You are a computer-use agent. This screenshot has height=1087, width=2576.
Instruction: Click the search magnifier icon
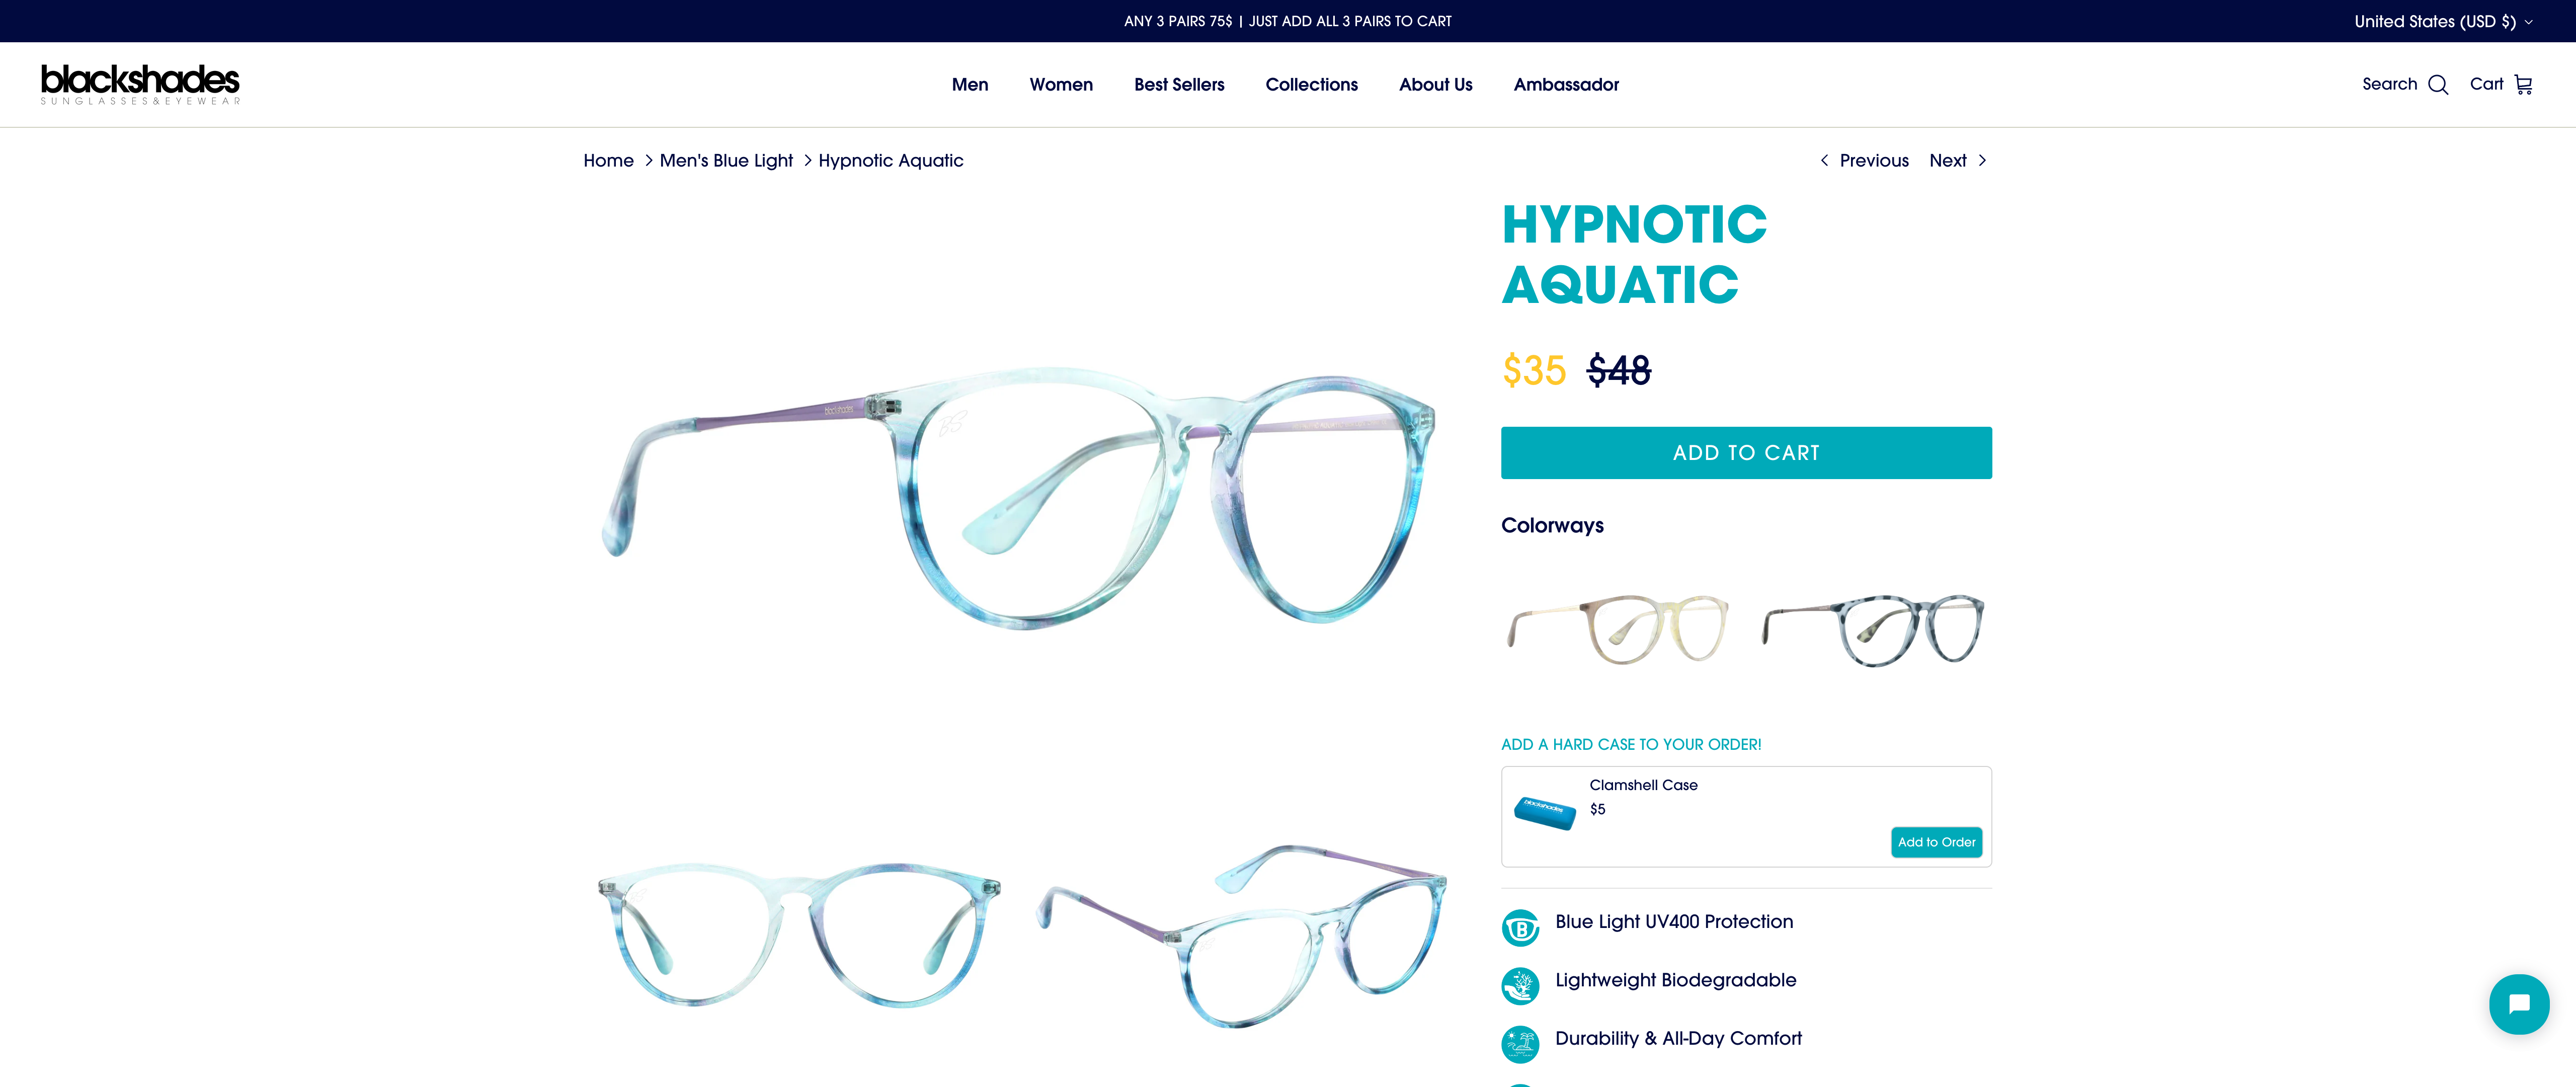click(2437, 85)
